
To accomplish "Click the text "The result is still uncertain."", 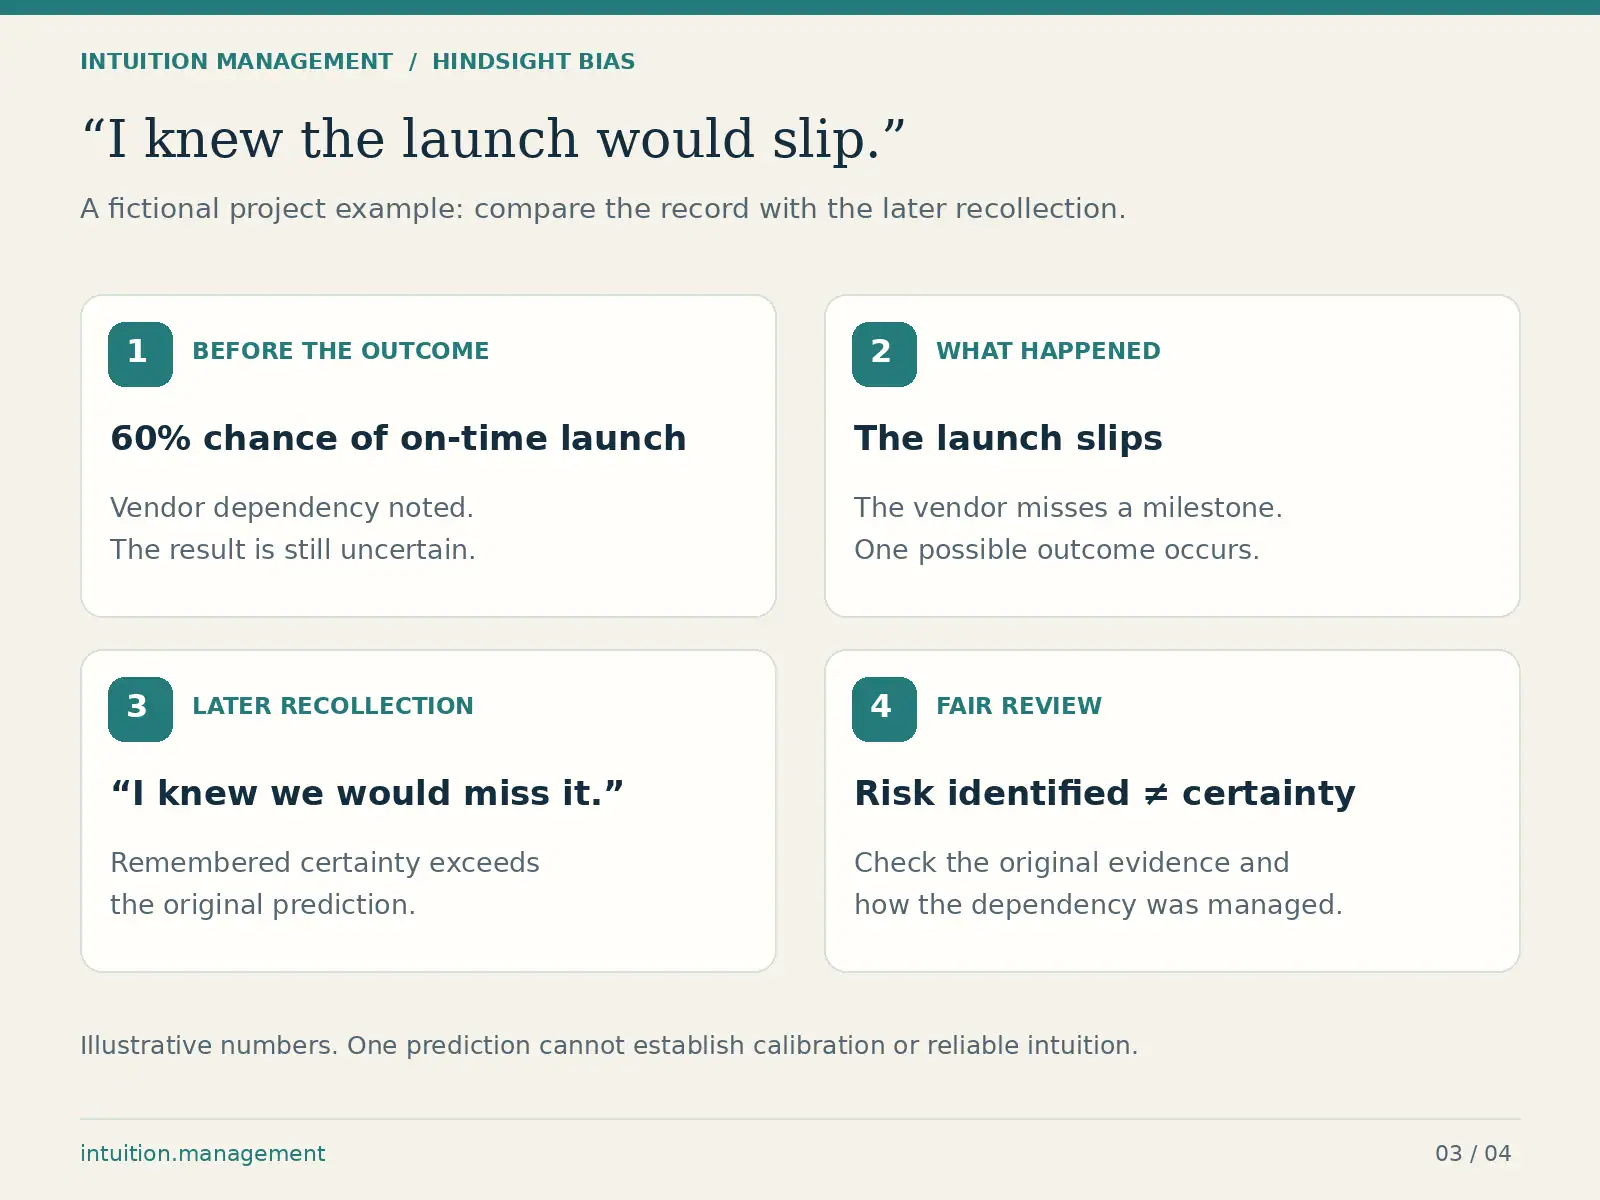I will tap(293, 550).
